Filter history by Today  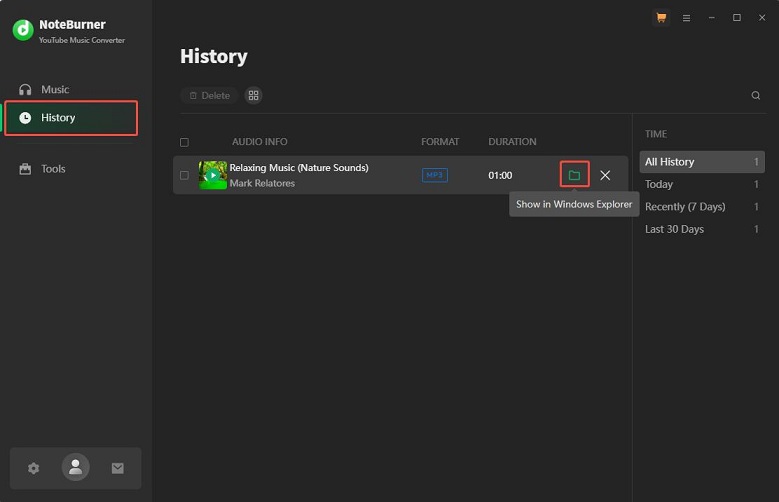click(702, 184)
